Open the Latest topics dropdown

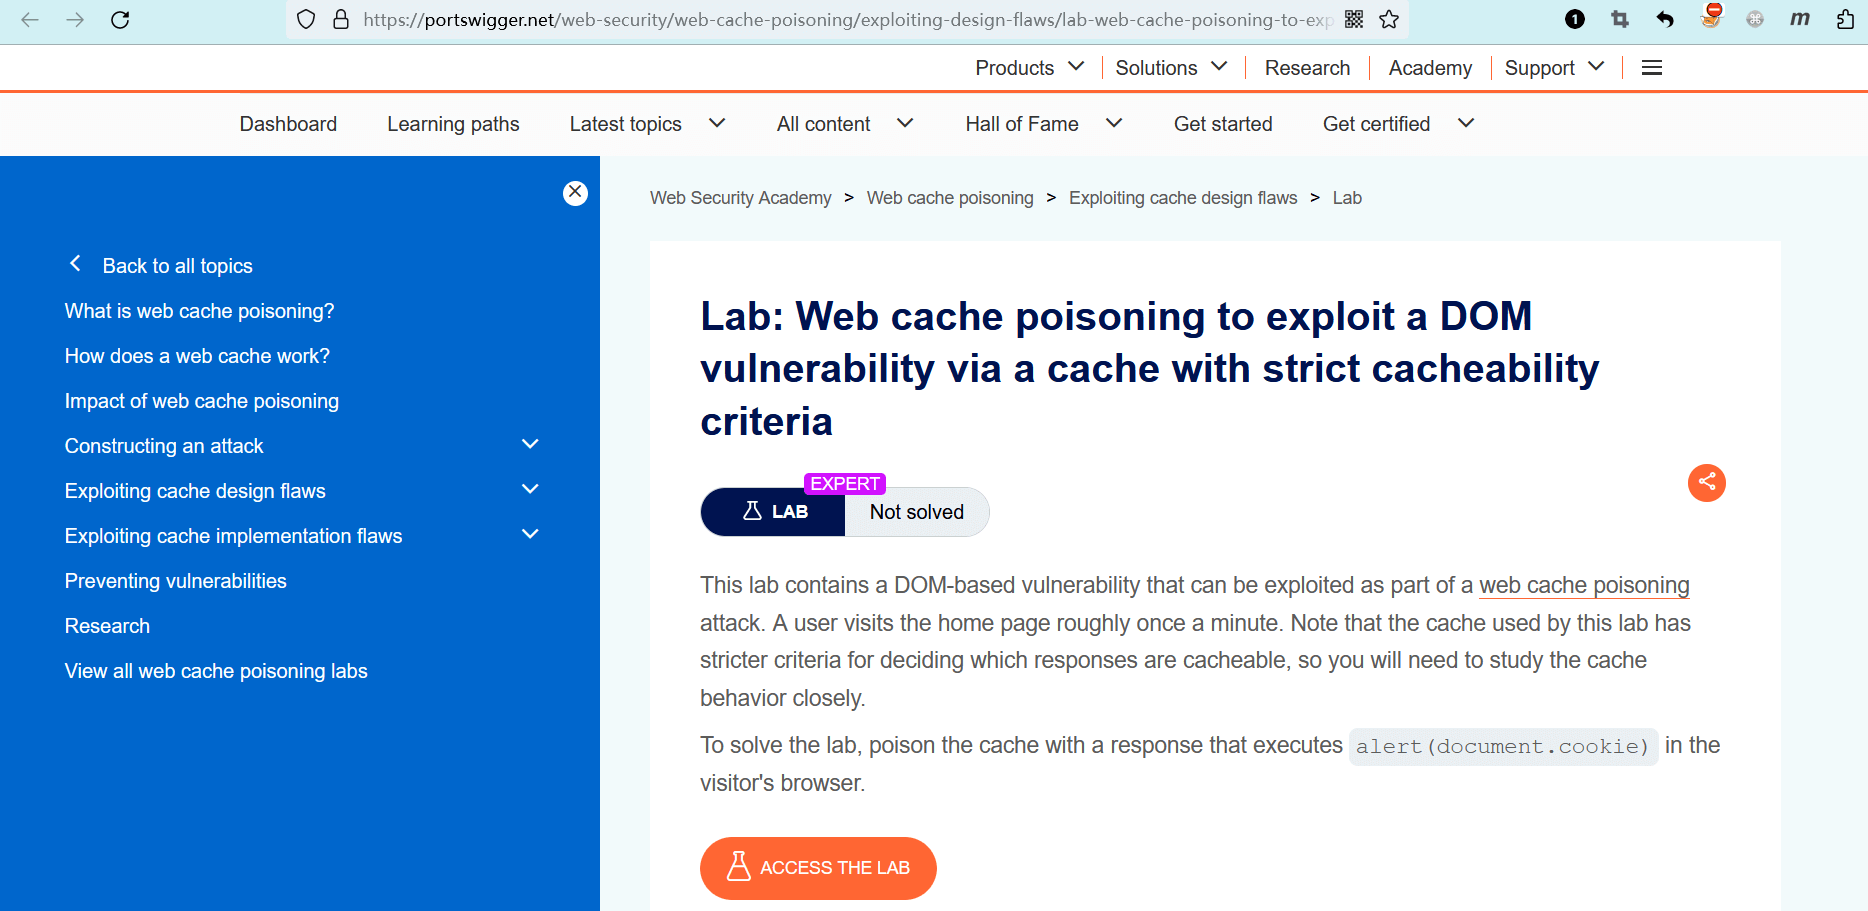pos(646,124)
